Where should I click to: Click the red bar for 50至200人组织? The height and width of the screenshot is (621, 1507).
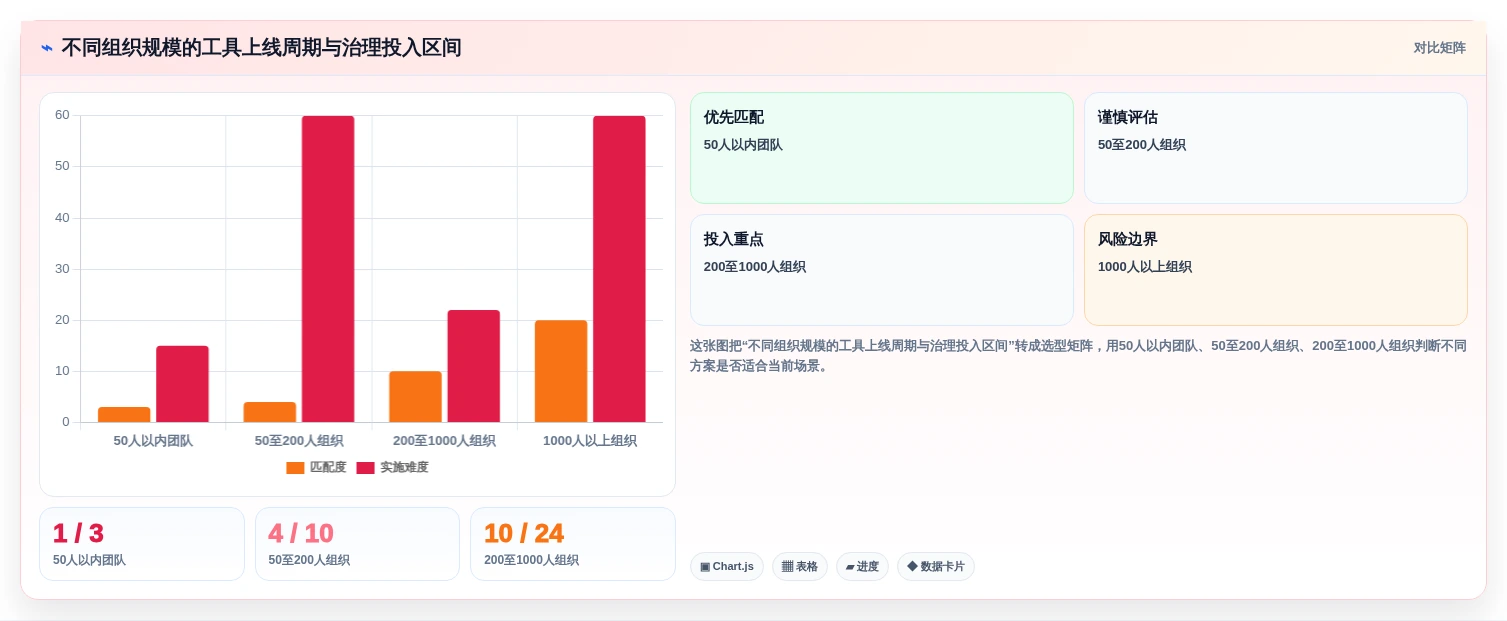(328, 269)
